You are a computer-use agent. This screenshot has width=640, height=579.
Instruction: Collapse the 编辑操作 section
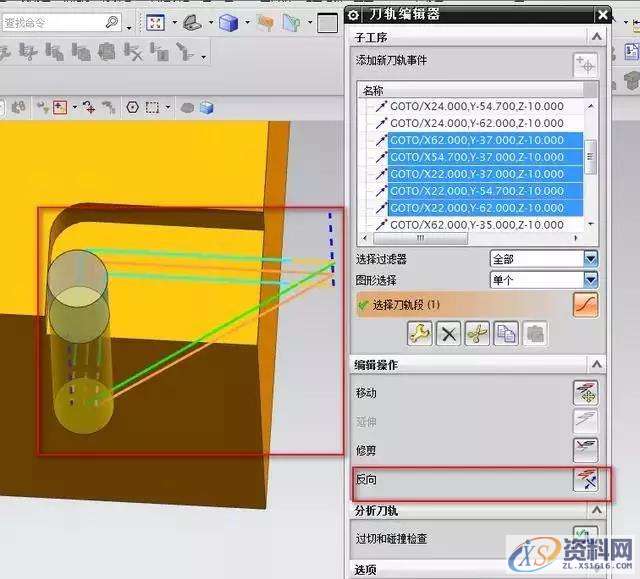[597, 365]
